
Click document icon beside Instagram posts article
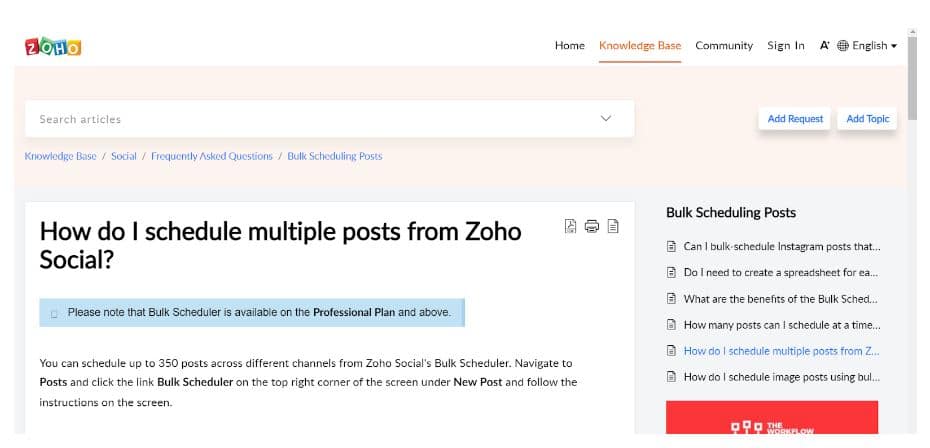(x=671, y=246)
